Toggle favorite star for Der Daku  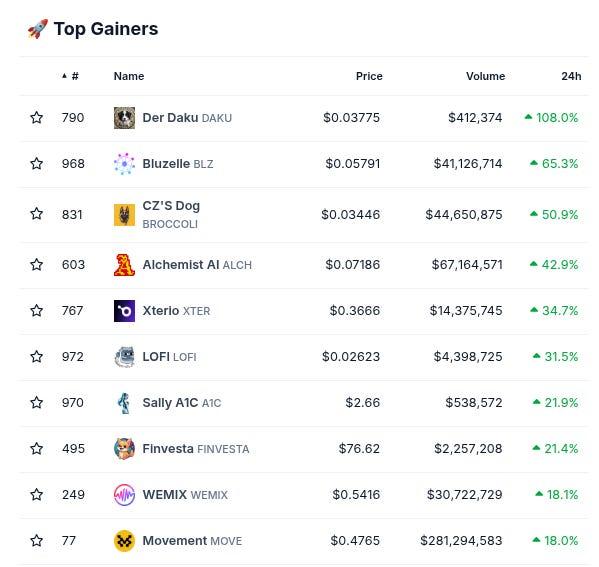click(37, 117)
